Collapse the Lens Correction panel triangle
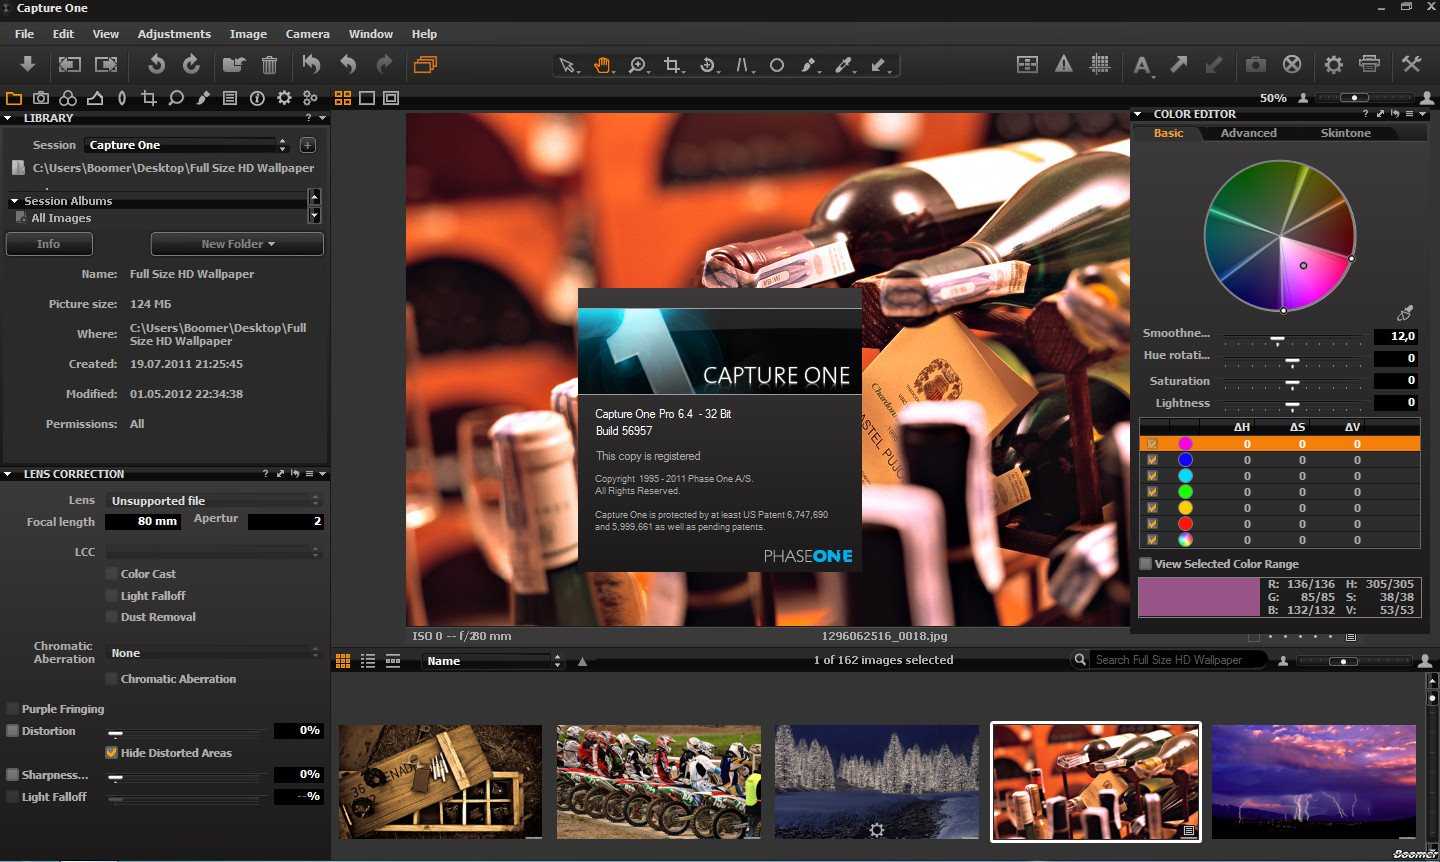The height and width of the screenshot is (862, 1440). [8, 474]
